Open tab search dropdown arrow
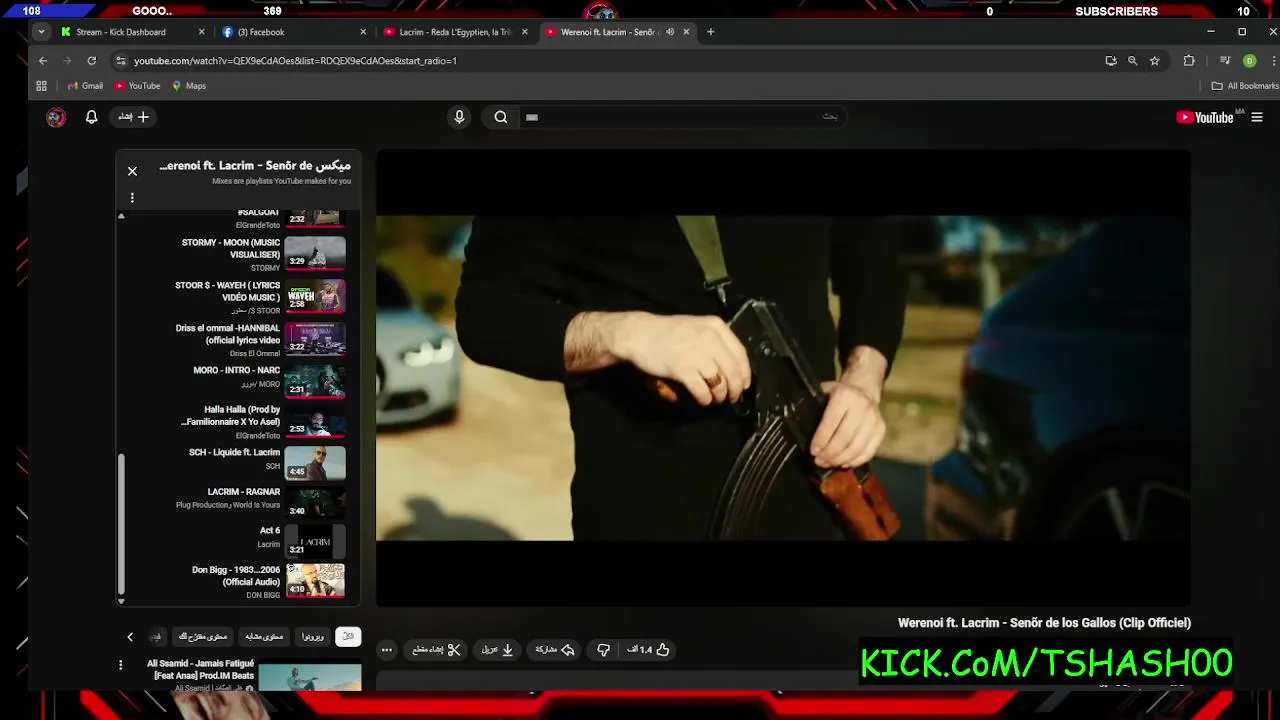 (41, 32)
